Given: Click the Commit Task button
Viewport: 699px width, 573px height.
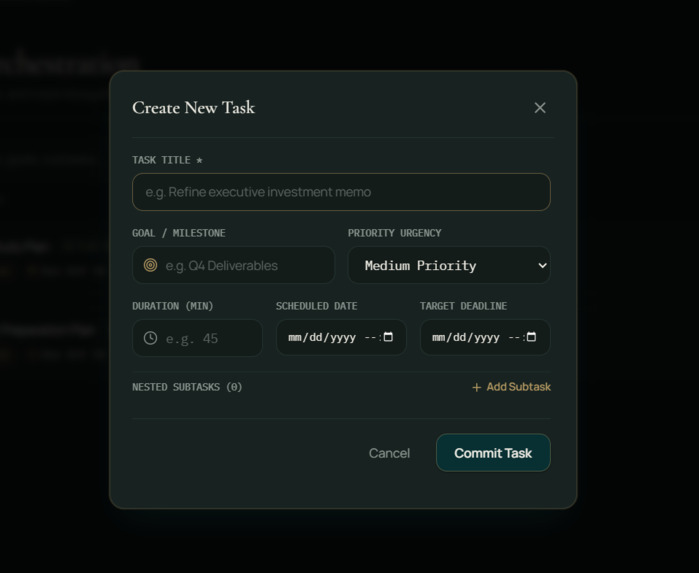Looking at the screenshot, I should click(493, 453).
